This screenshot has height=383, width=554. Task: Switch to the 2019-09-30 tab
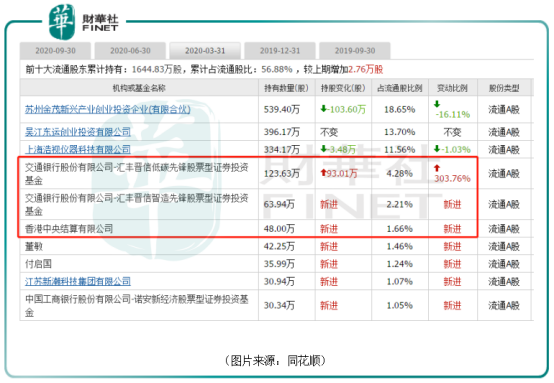(355, 51)
